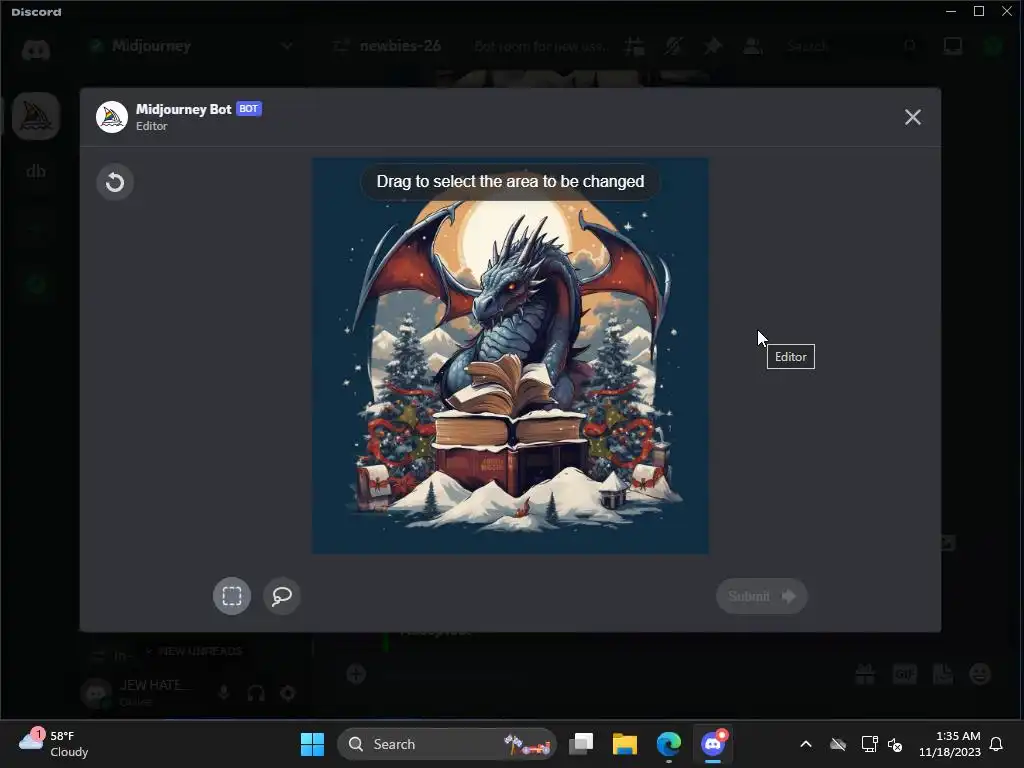The image size is (1024, 768).
Task: Open the emoji picker in Discord
Action: click(980, 674)
